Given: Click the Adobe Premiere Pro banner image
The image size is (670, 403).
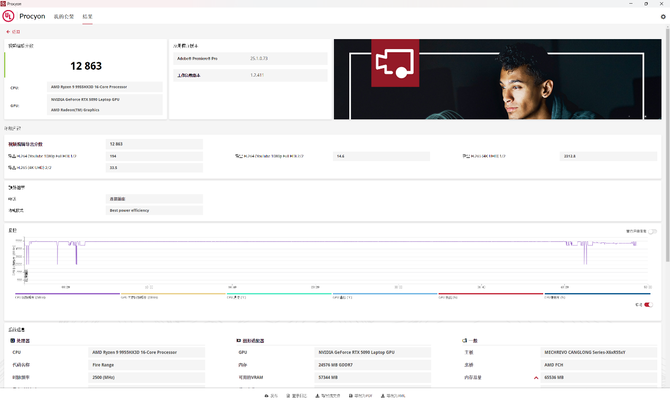Looking at the screenshot, I should (x=496, y=79).
